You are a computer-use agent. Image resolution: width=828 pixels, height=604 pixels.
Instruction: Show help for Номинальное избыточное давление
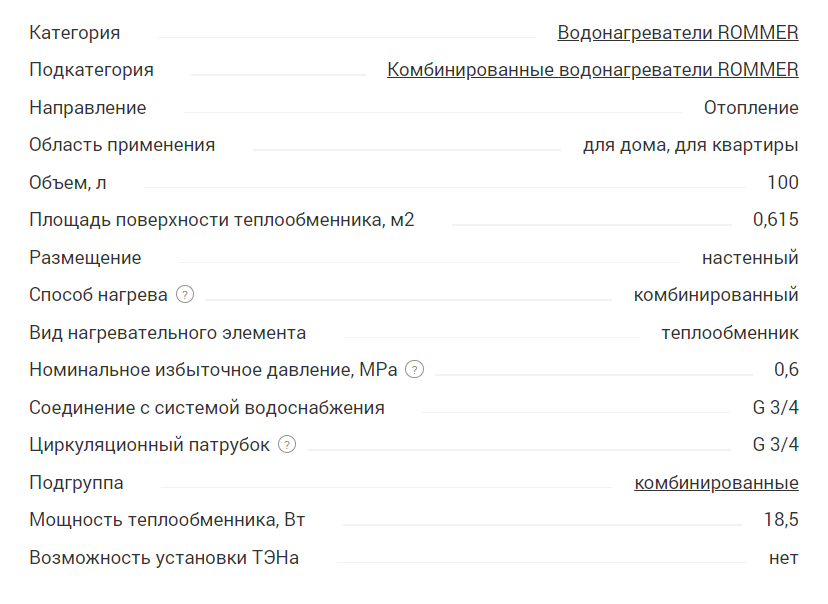coord(415,370)
